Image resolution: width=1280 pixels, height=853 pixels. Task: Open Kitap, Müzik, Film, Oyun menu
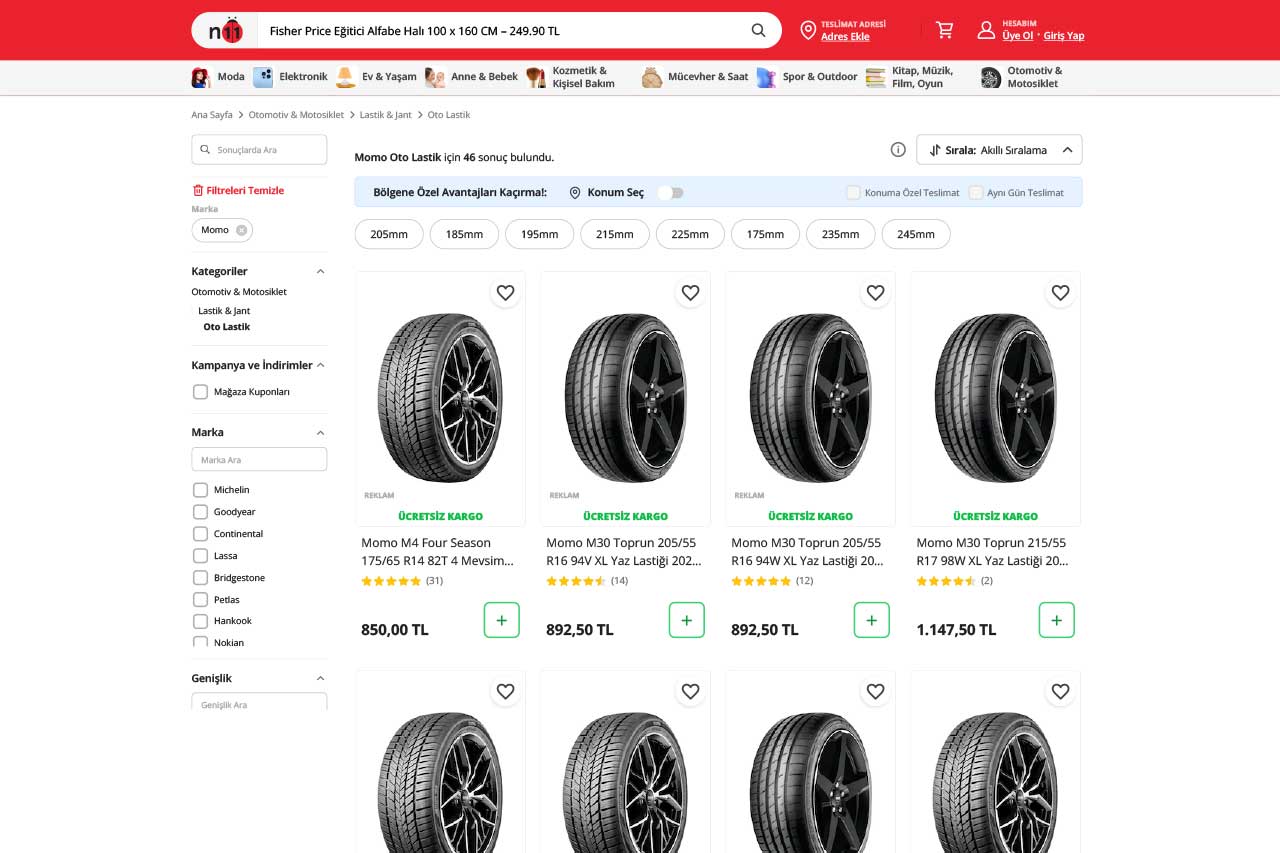911,77
